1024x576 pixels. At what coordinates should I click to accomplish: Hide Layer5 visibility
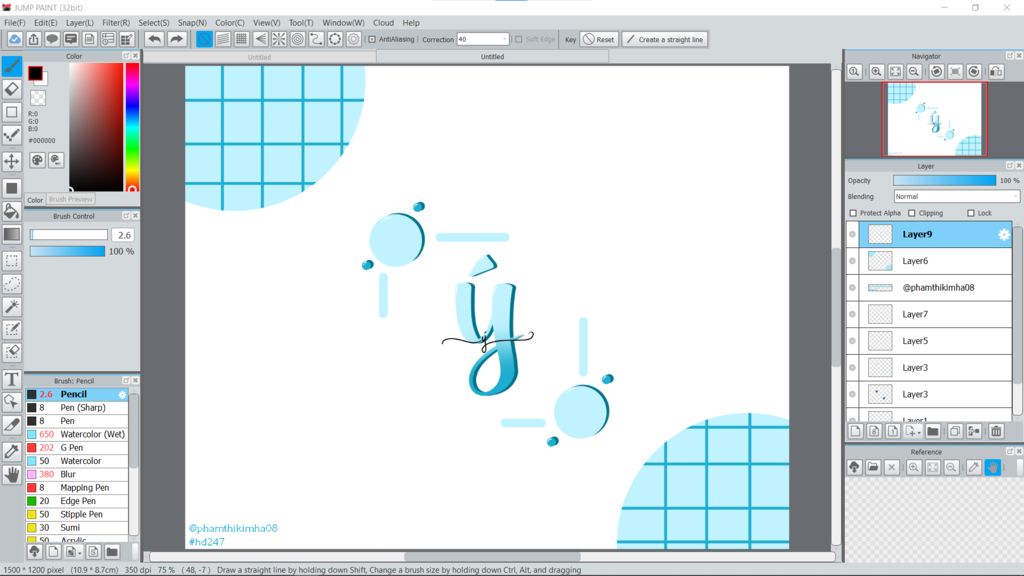(x=852, y=341)
